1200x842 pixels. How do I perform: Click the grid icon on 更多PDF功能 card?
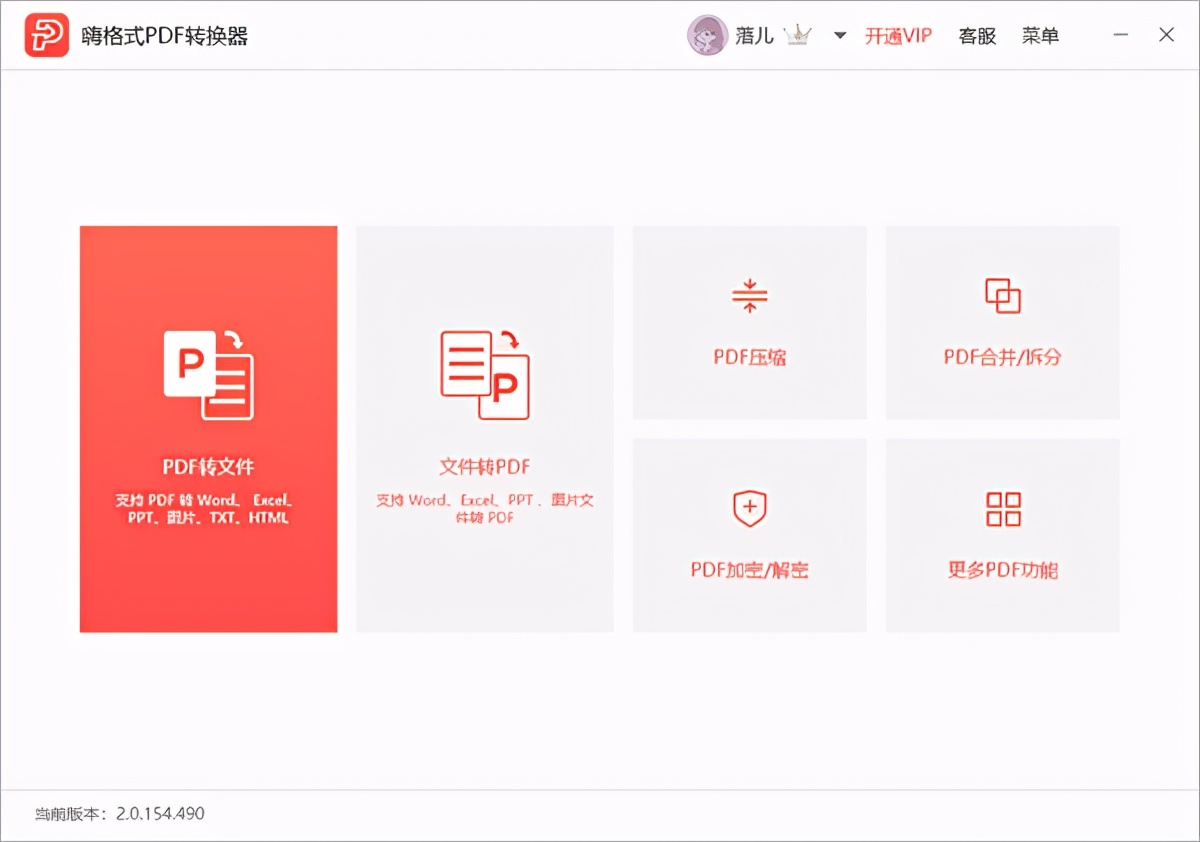1002,508
